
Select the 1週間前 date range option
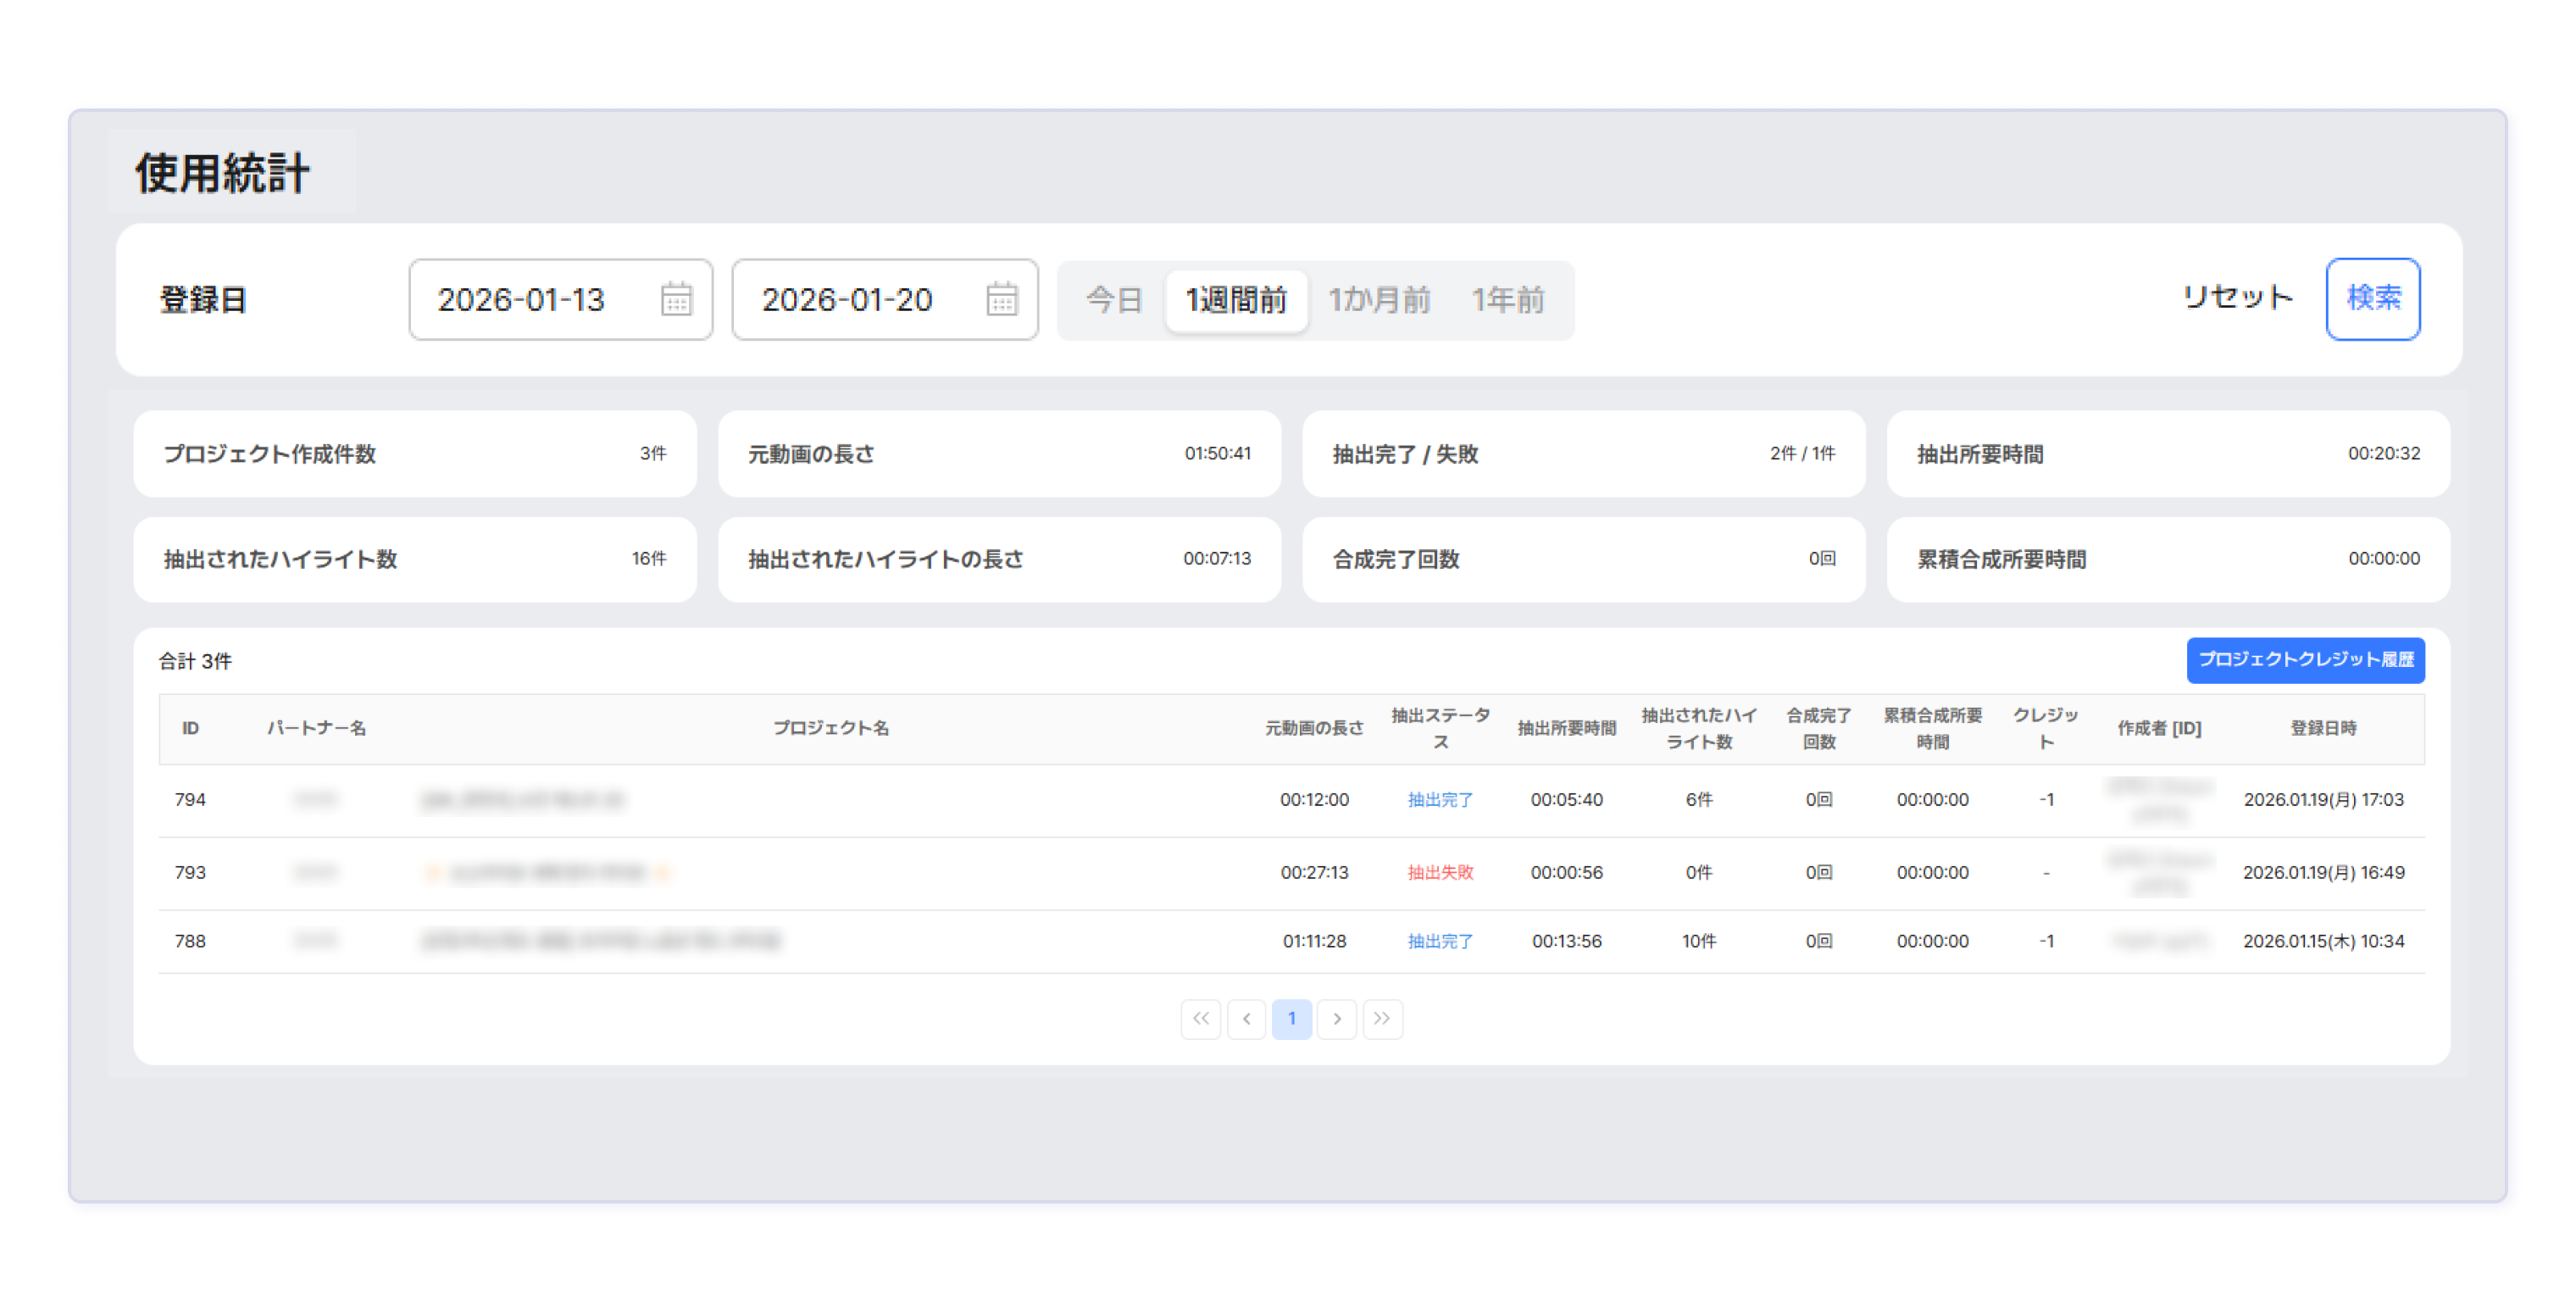click(1236, 299)
